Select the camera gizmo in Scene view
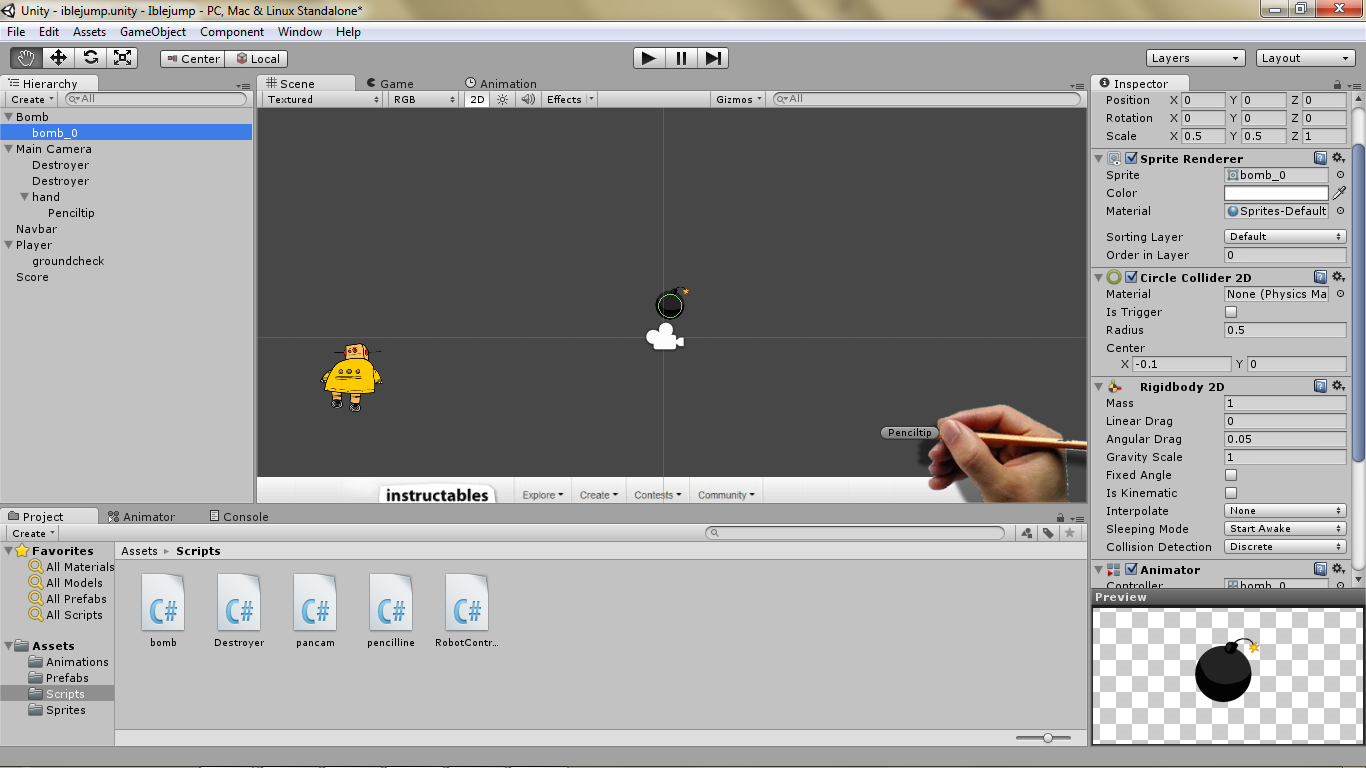Viewport: 1366px width, 768px height. (x=664, y=338)
